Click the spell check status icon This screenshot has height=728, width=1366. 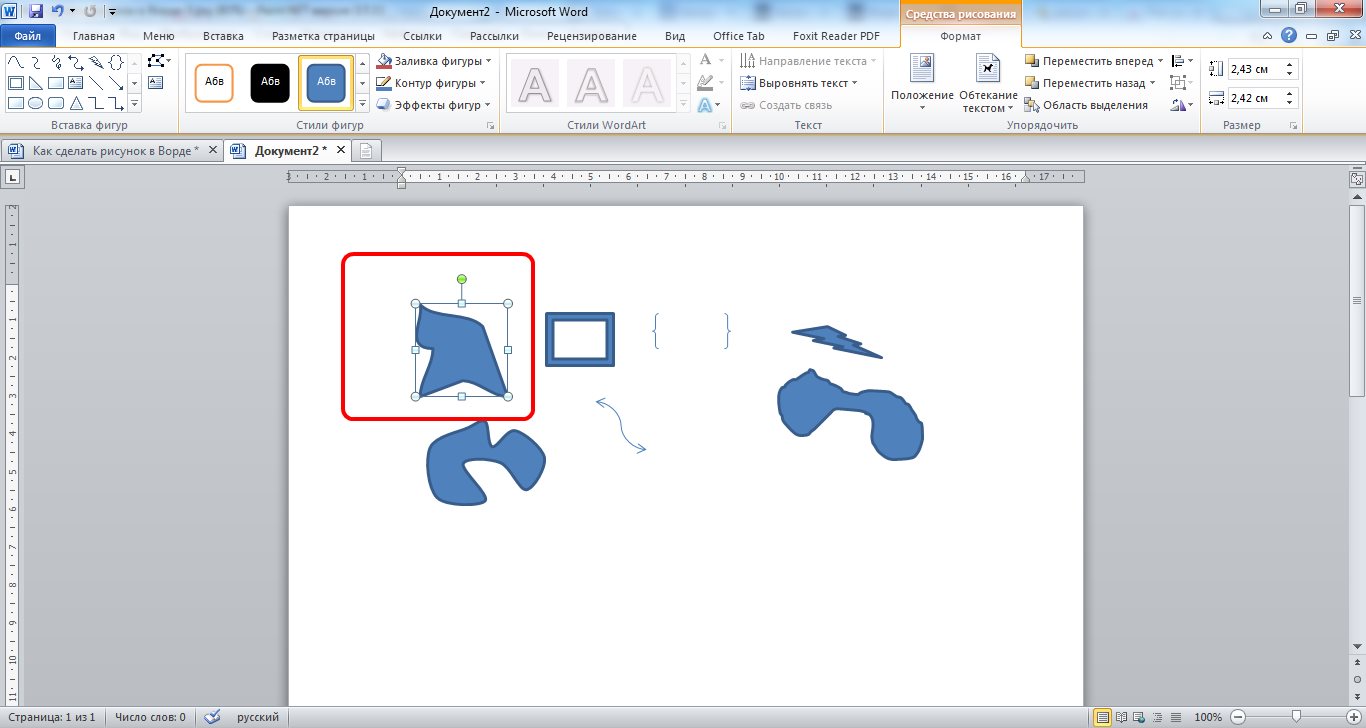pos(211,717)
